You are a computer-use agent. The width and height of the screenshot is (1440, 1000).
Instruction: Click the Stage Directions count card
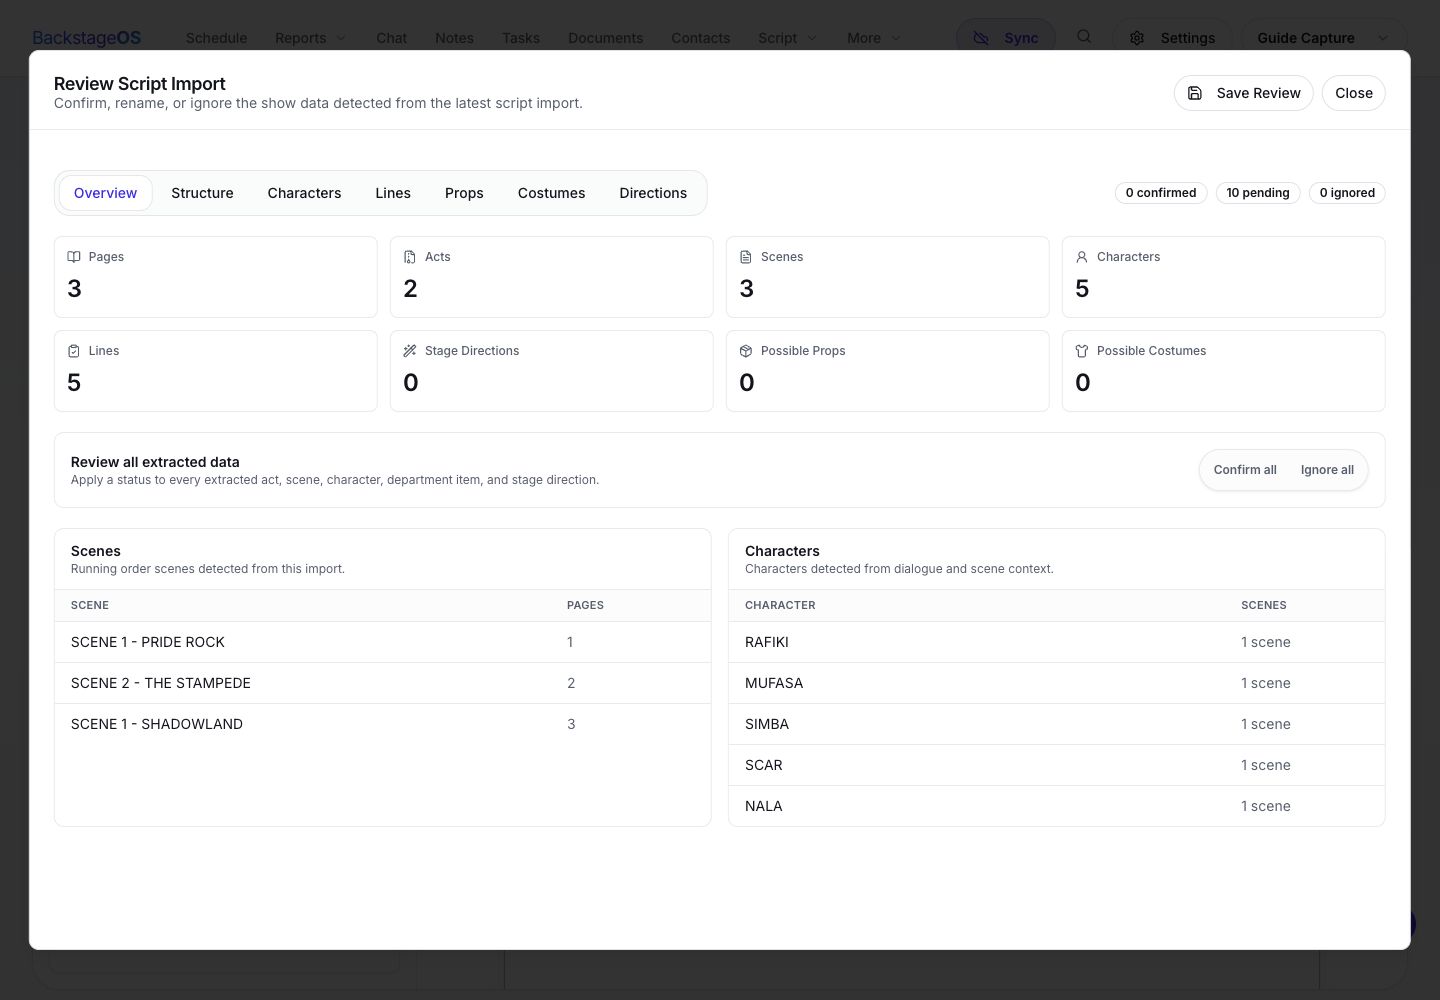(x=552, y=371)
